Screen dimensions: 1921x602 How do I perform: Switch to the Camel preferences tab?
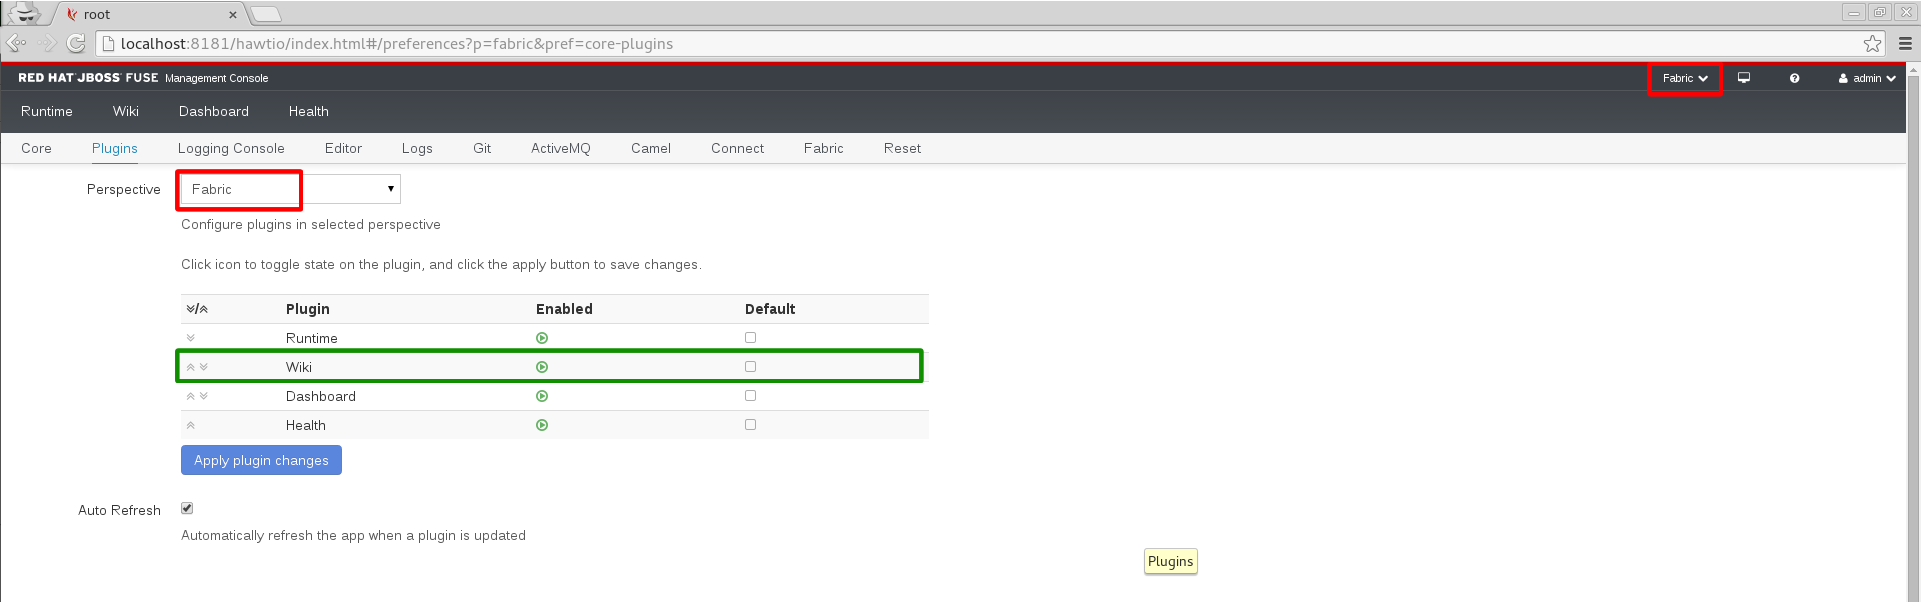(651, 148)
